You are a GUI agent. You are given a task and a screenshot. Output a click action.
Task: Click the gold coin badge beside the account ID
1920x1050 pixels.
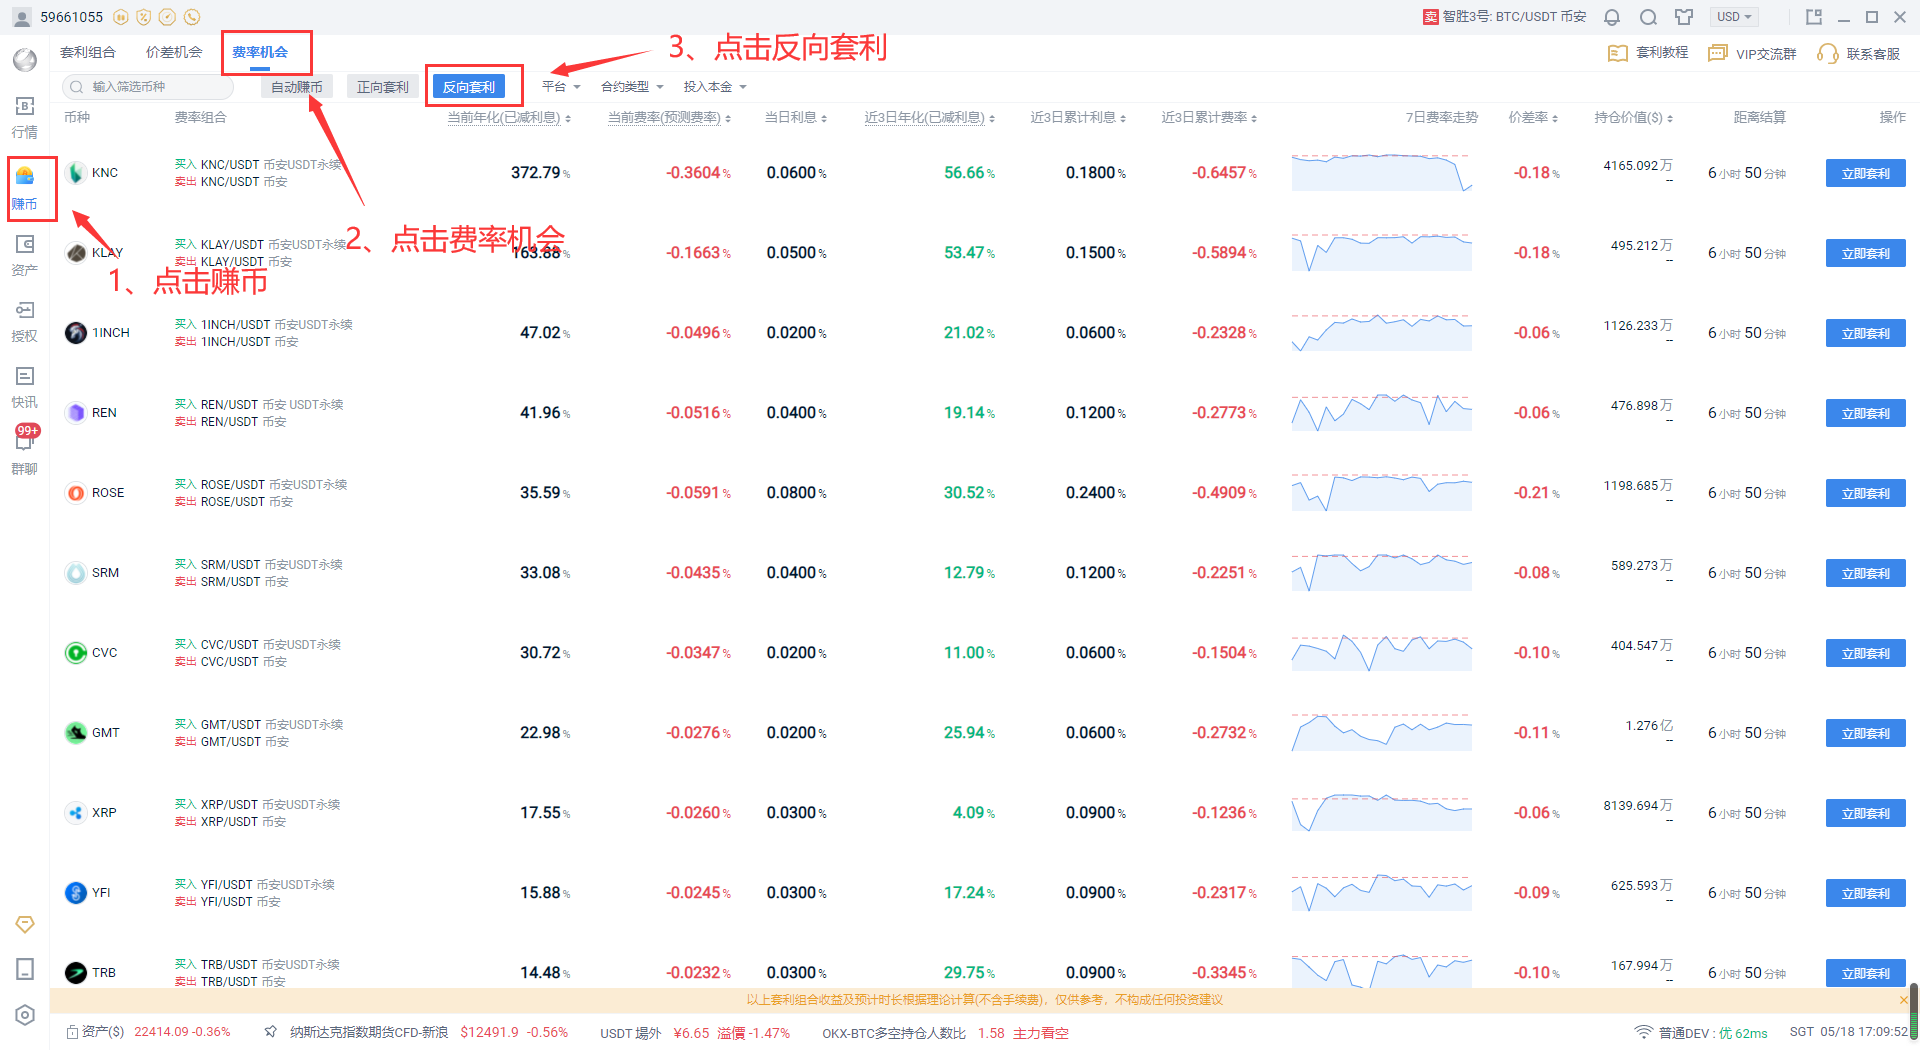point(121,17)
